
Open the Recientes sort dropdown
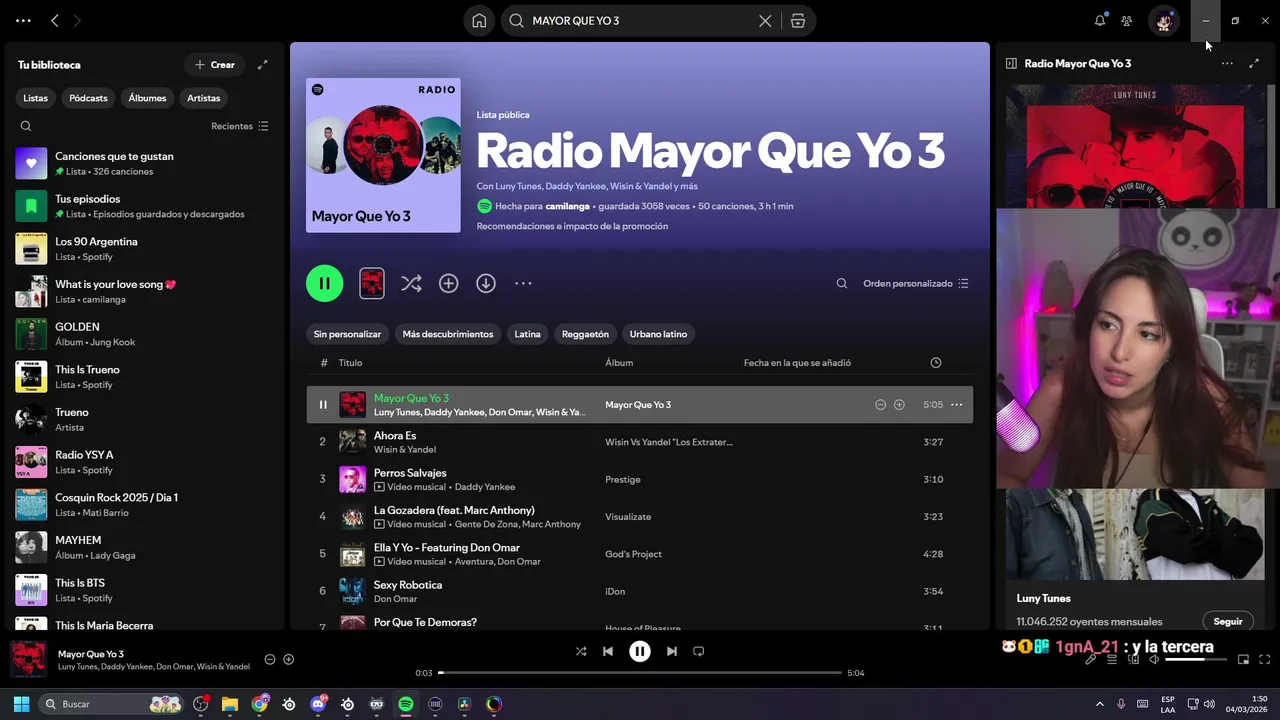pyautogui.click(x=240, y=126)
